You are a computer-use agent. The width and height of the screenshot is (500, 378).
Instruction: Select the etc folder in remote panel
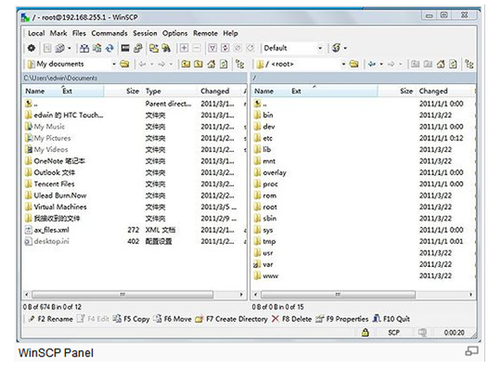(267, 138)
